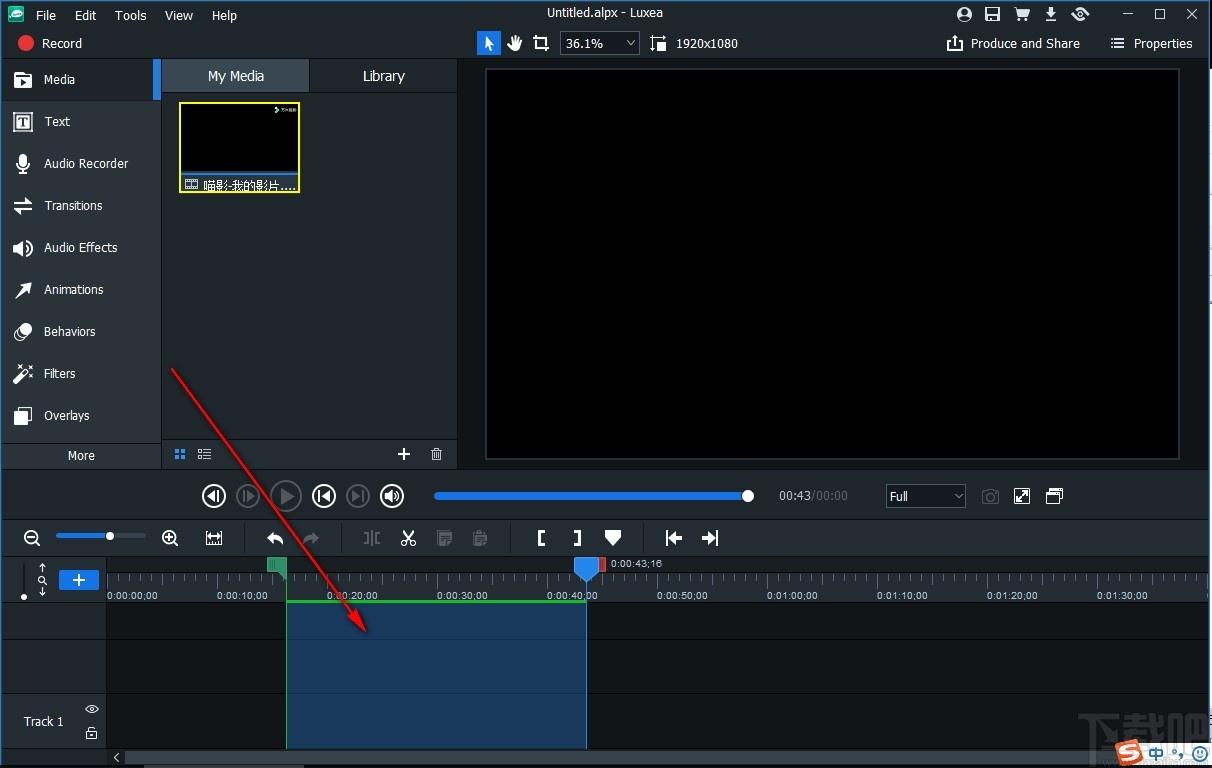Viewport: 1212px width, 768px height.
Task: Select the pointer selection tool
Action: pyautogui.click(x=489, y=43)
